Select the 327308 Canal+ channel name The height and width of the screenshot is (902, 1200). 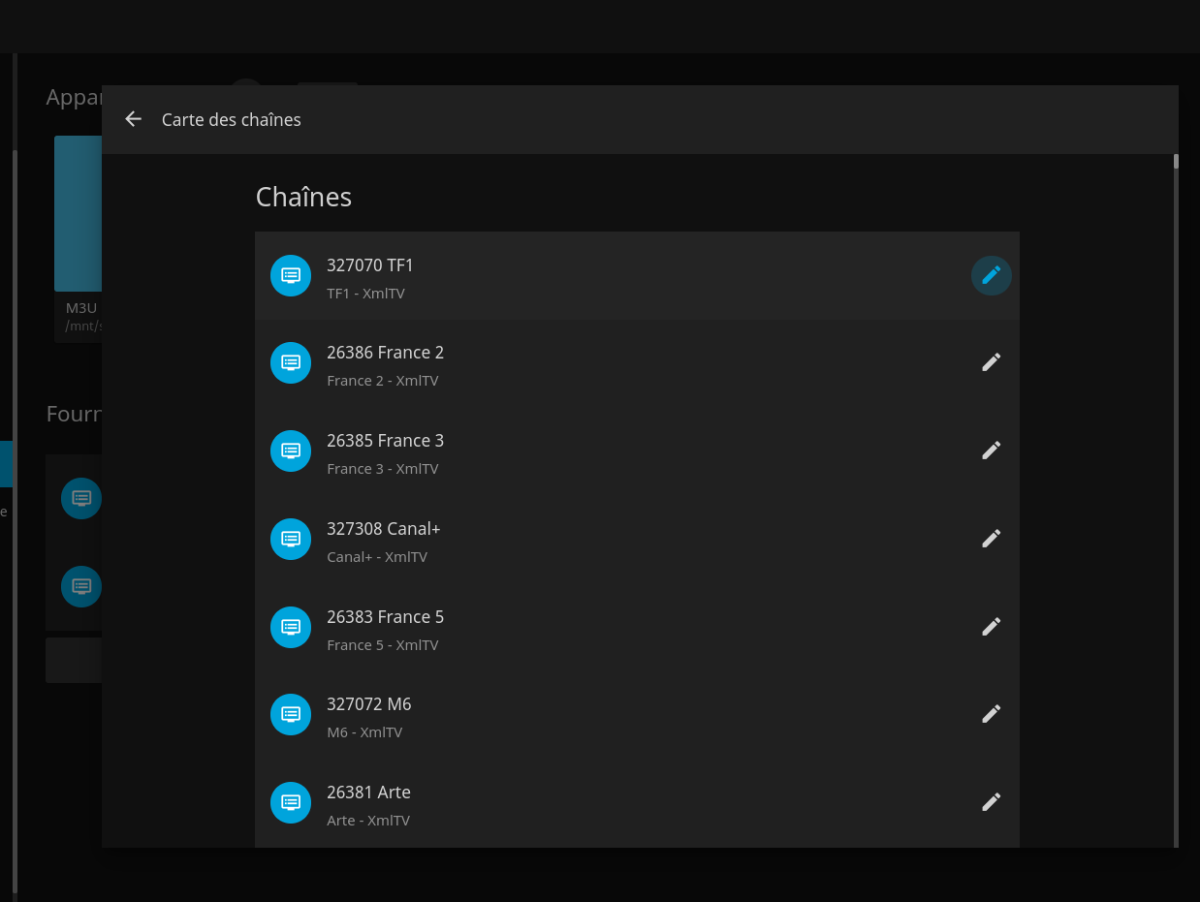384,528
